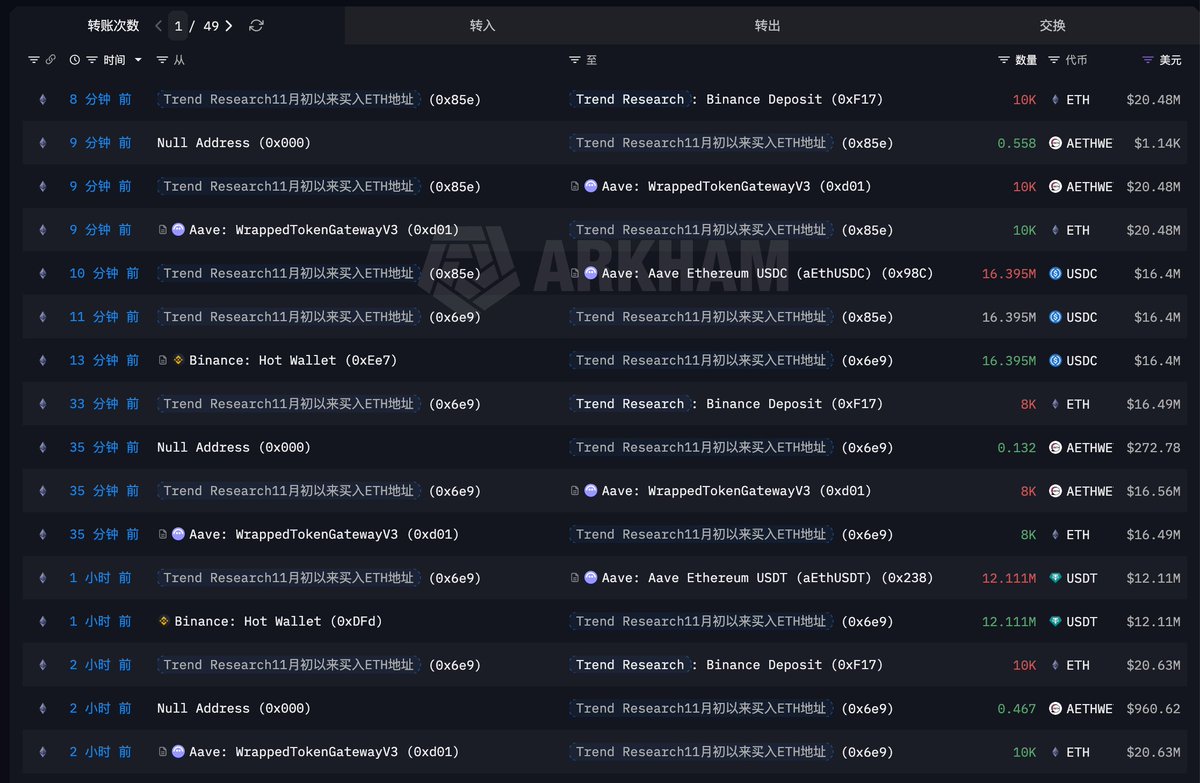Click Ethereum chain icon in 13 分钟 row
Viewport: 1200px width, 783px height.
pos(42,361)
